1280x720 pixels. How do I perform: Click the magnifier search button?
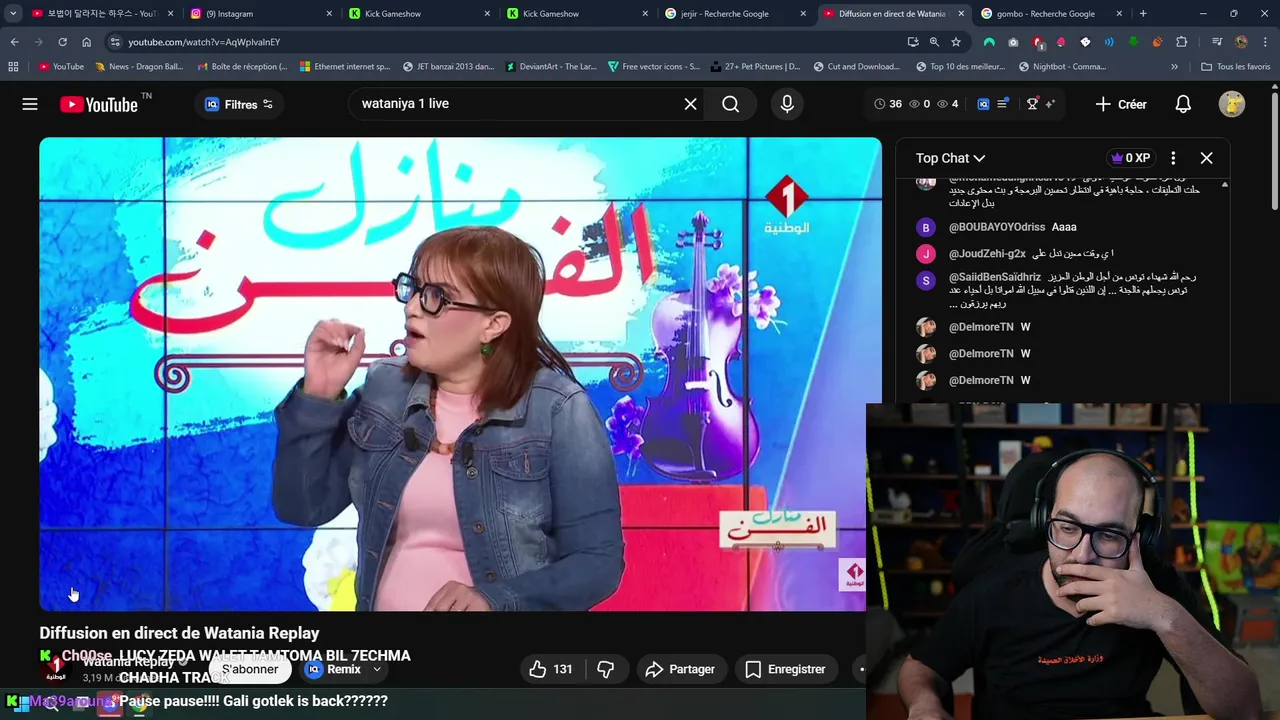[x=731, y=104]
